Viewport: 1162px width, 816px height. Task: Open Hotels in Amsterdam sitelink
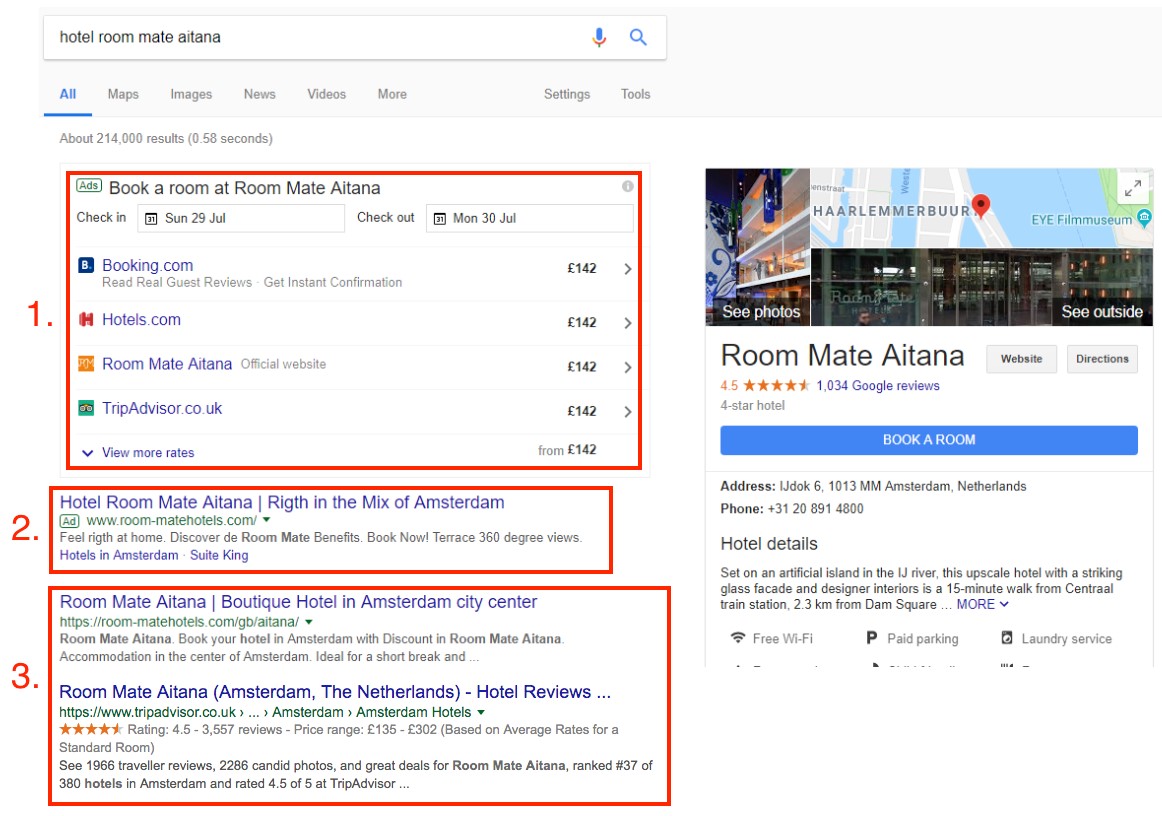[x=119, y=555]
